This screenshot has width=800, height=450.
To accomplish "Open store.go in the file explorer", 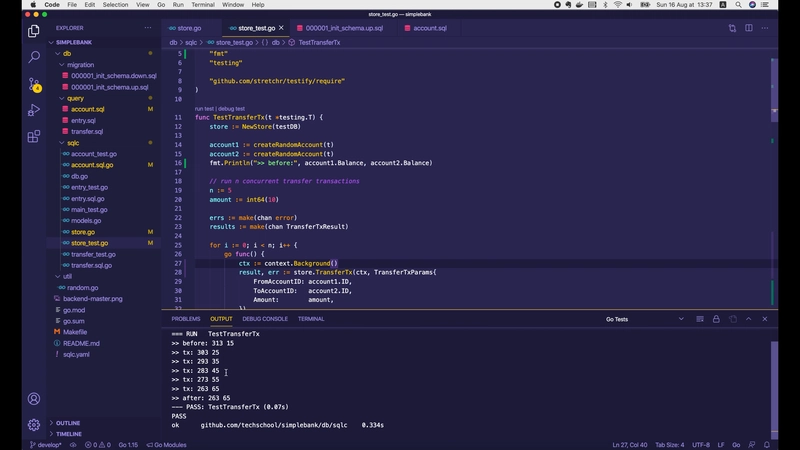I will [83, 232].
